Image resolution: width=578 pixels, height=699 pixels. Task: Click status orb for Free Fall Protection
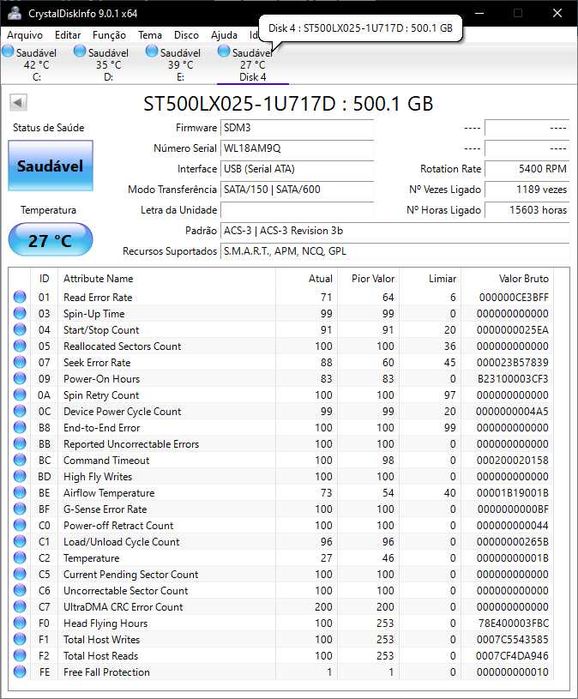pos(20,671)
